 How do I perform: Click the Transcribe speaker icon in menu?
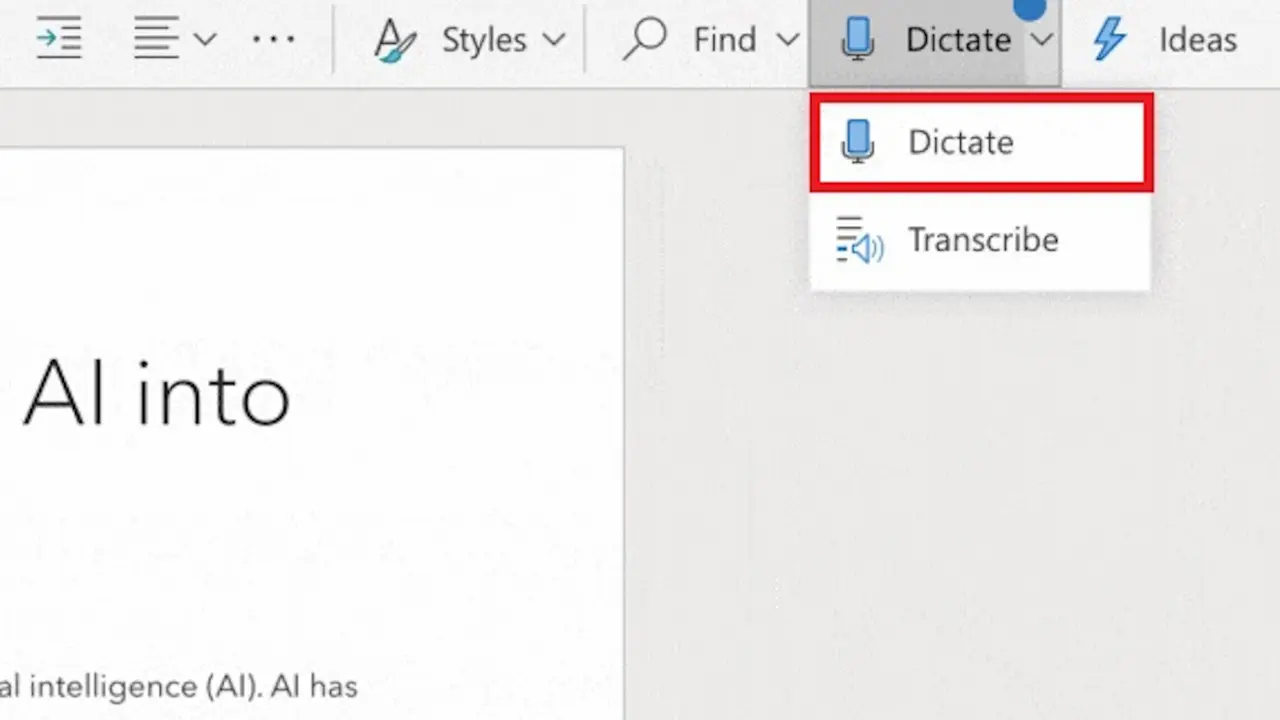858,240
